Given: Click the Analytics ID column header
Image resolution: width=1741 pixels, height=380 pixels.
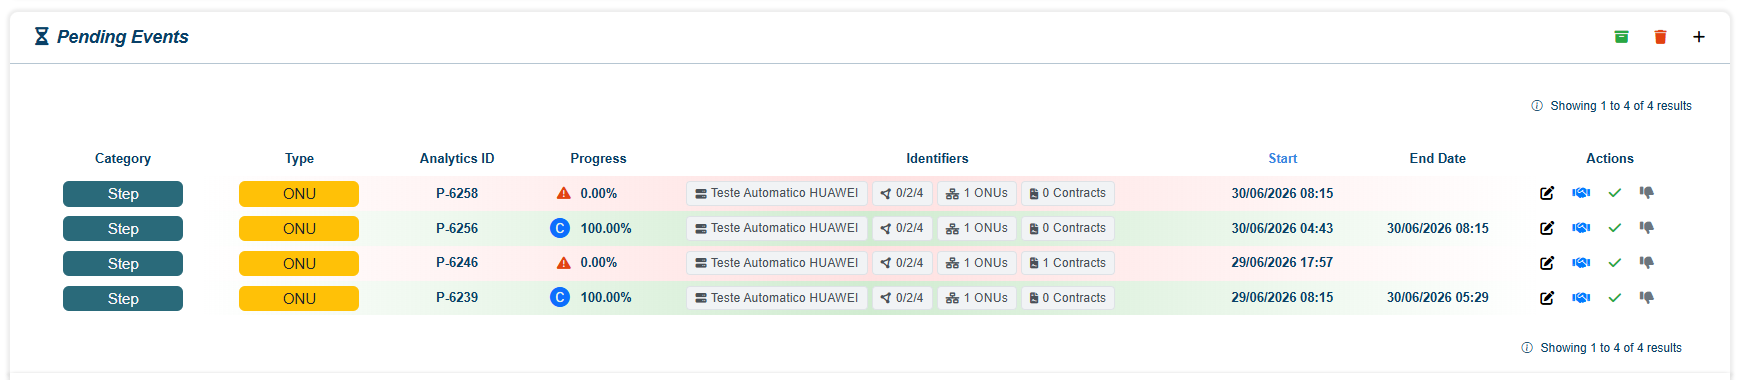Looking at the screenshot, I should point(457,158).
